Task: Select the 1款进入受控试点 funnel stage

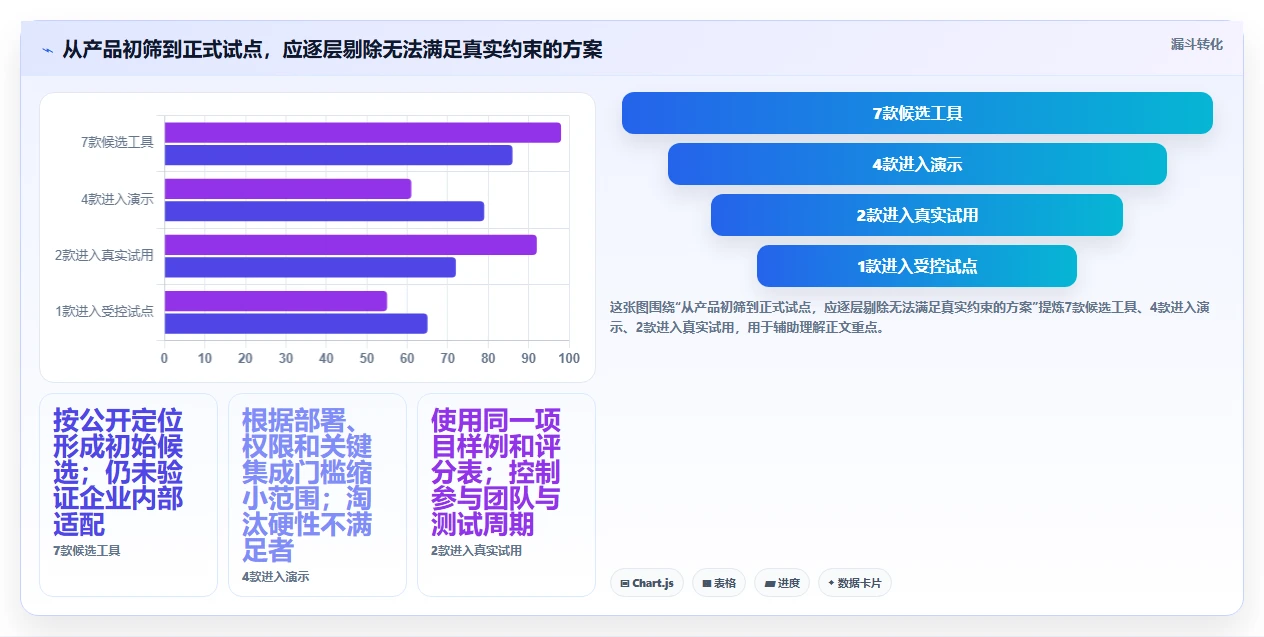Action: coord(917,266)
